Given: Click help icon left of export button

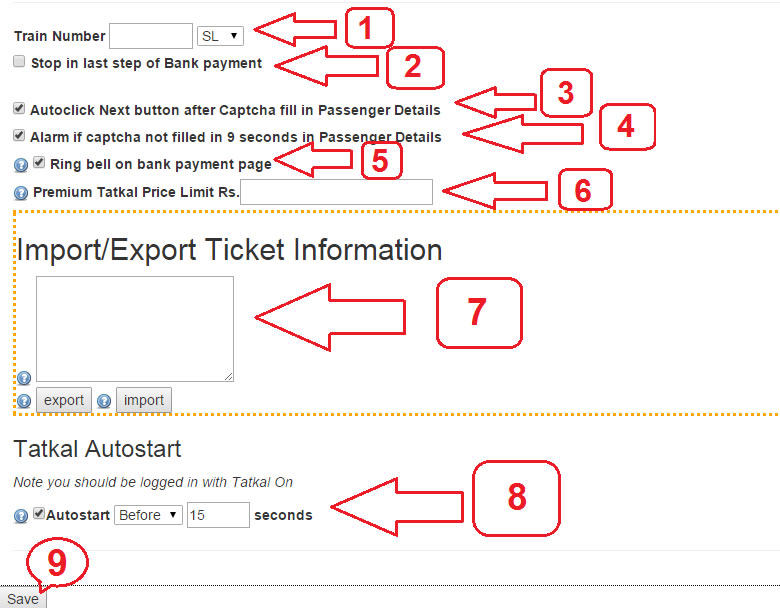Looking at the screenshot, I should (24, 401).
